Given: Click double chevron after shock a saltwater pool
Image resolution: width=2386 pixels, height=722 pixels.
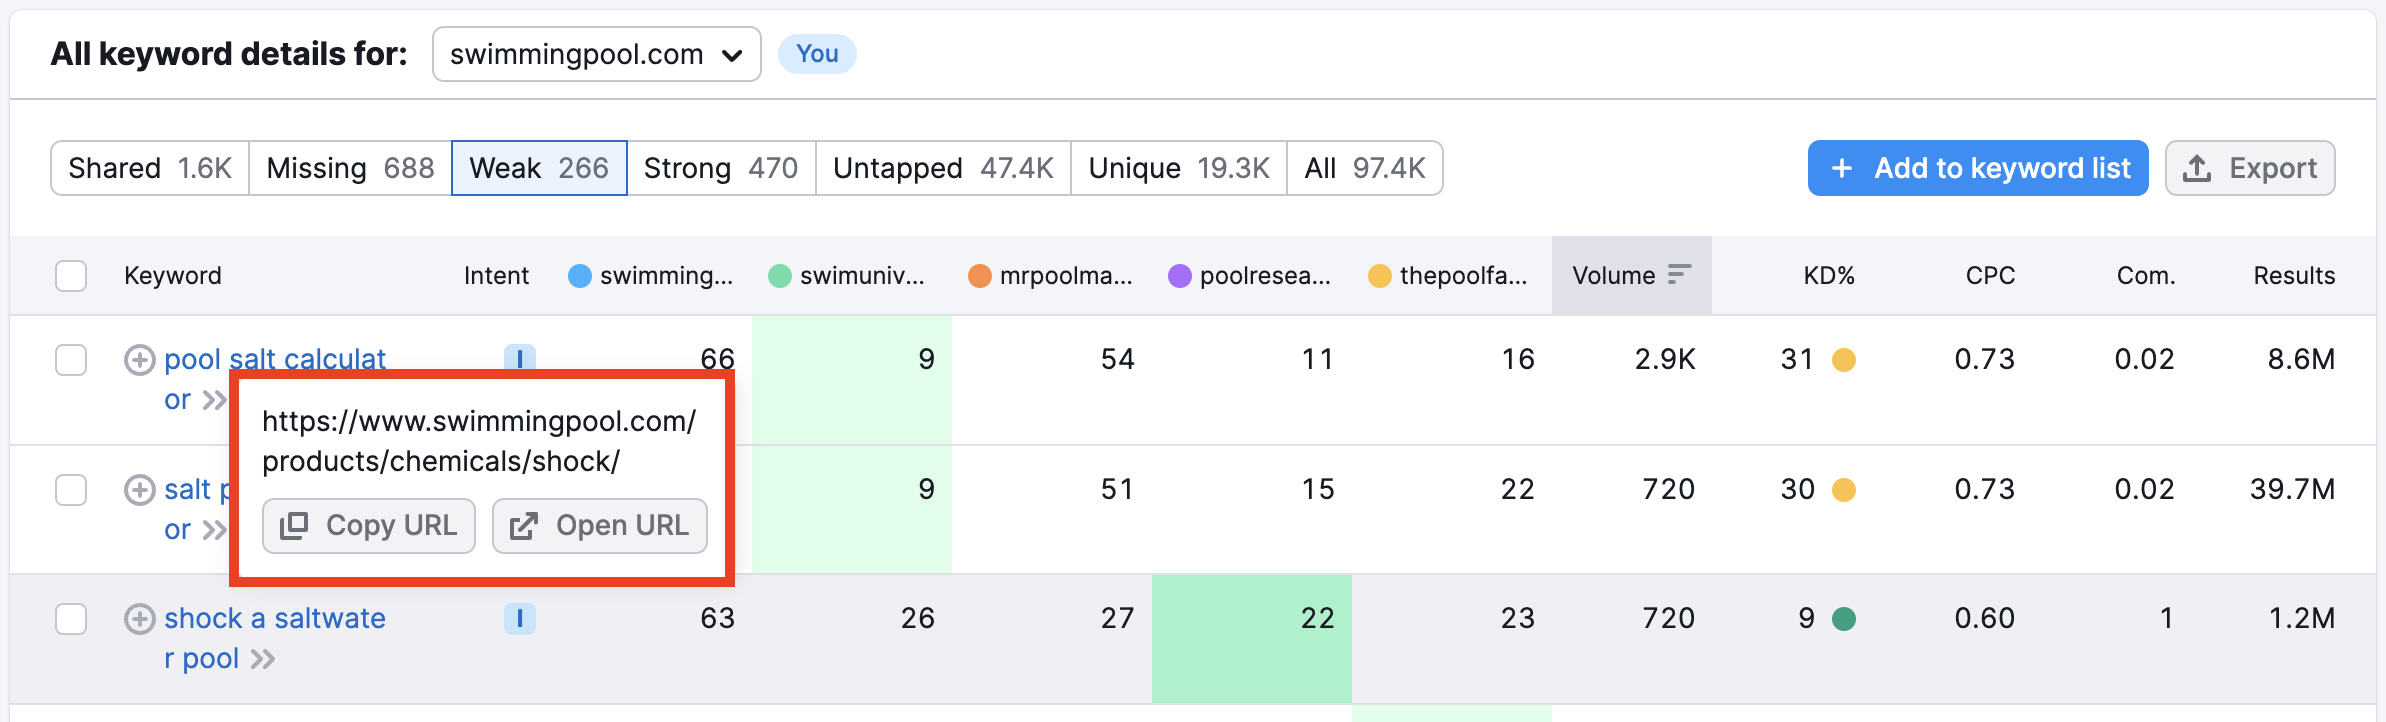Looking at the screenshot, I should pyautogui.click(x=263, y=659).
